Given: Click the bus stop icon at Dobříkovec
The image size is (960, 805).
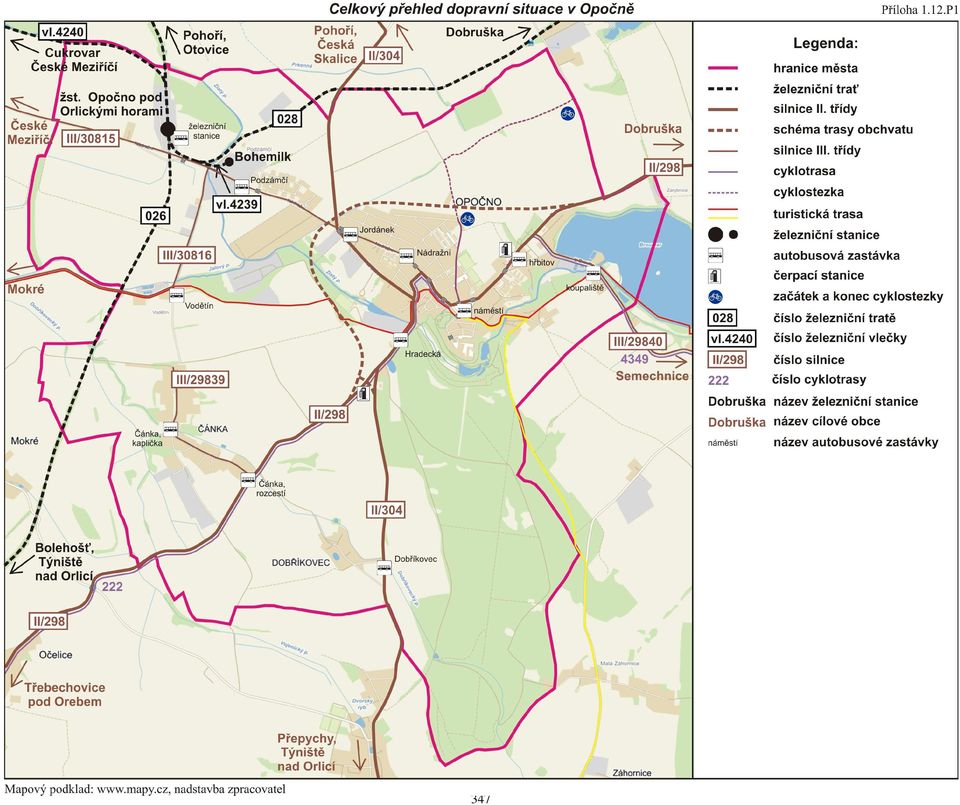Looking at the screenshot, I should coord(384,567).
